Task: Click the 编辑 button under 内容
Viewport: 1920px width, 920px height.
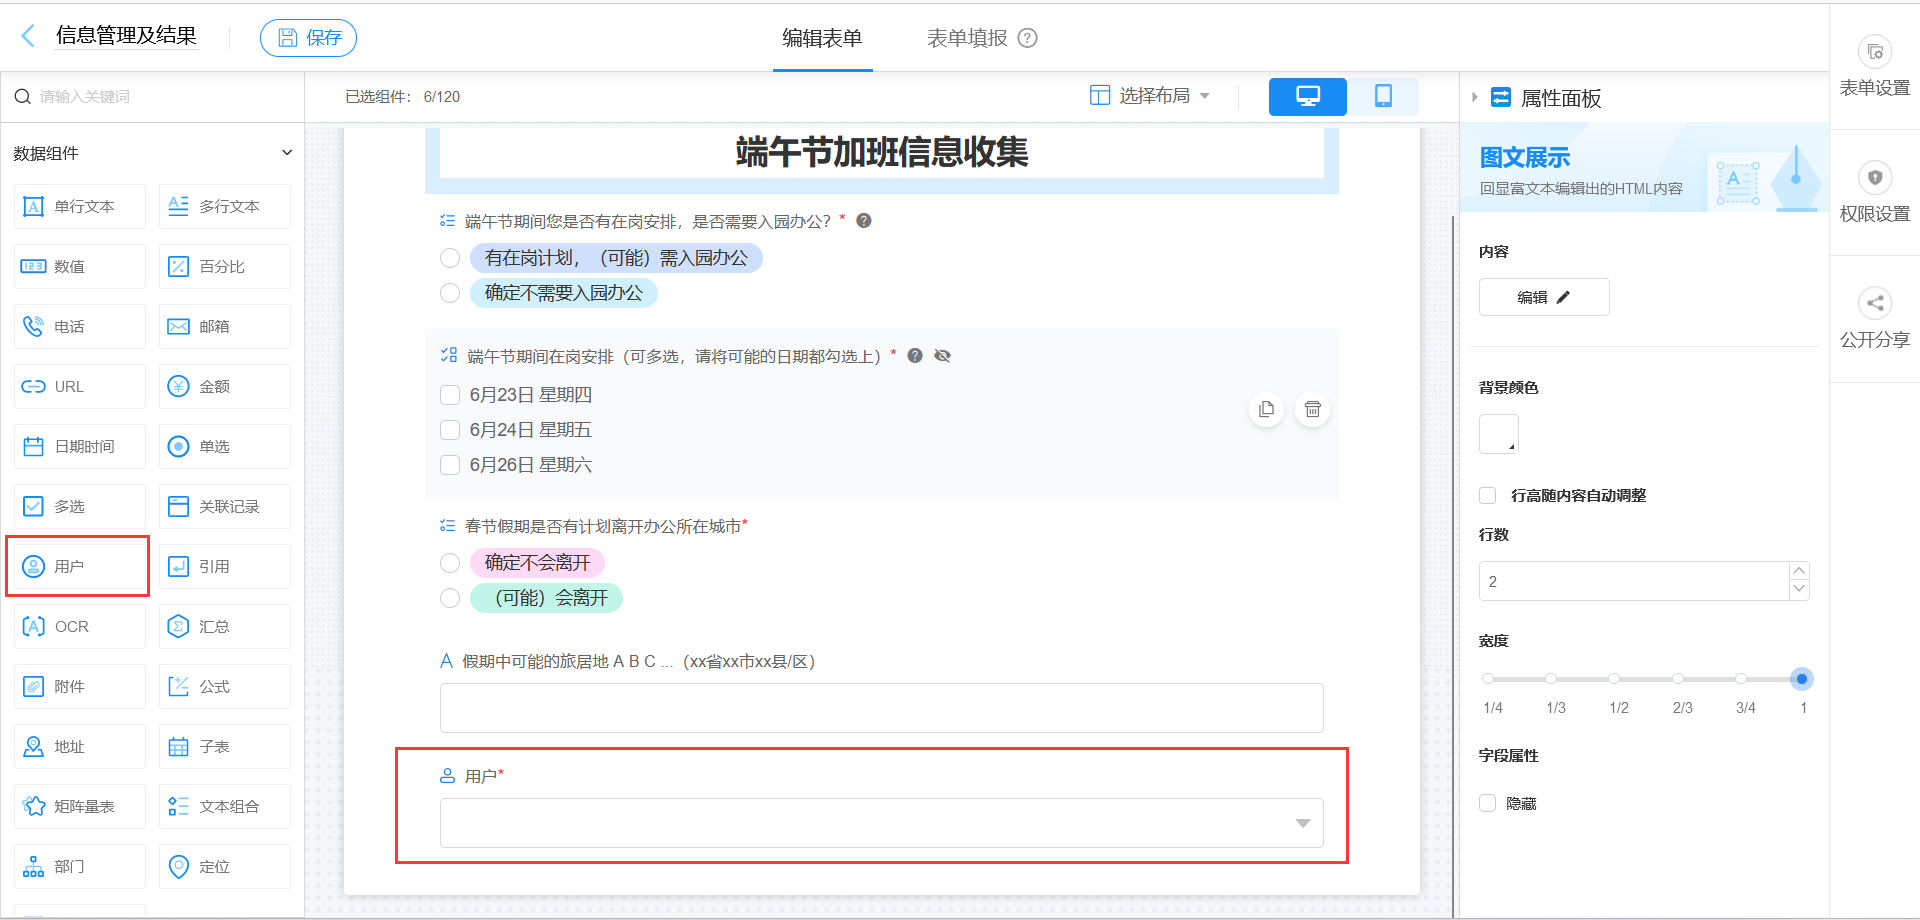Action: 1543,296
